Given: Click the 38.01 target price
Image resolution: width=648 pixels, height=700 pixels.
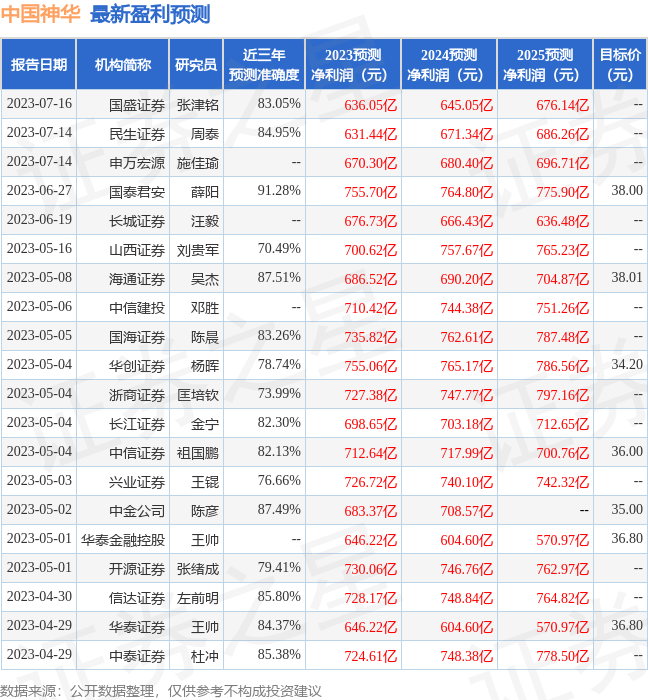Looking at the screenshot, I should [x=627, y=277].
